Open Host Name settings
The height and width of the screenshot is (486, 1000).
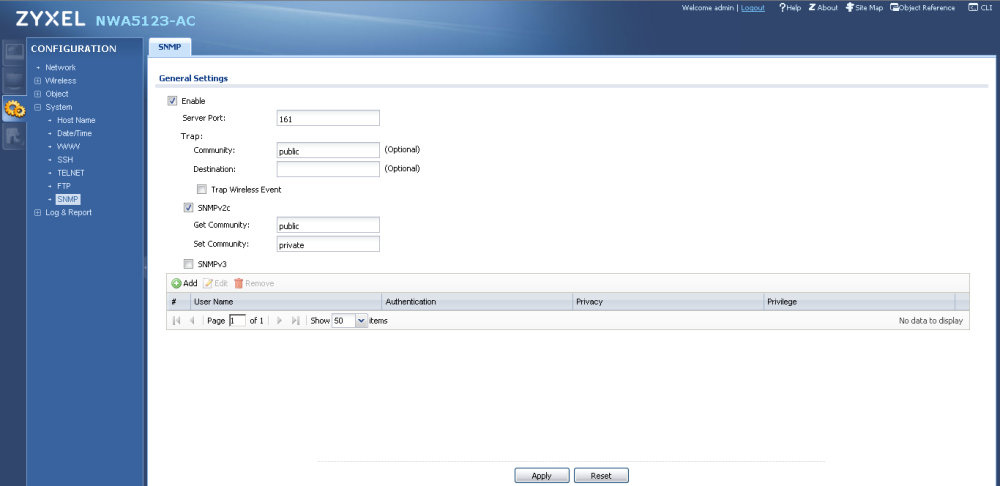click(x=76, y=120)
